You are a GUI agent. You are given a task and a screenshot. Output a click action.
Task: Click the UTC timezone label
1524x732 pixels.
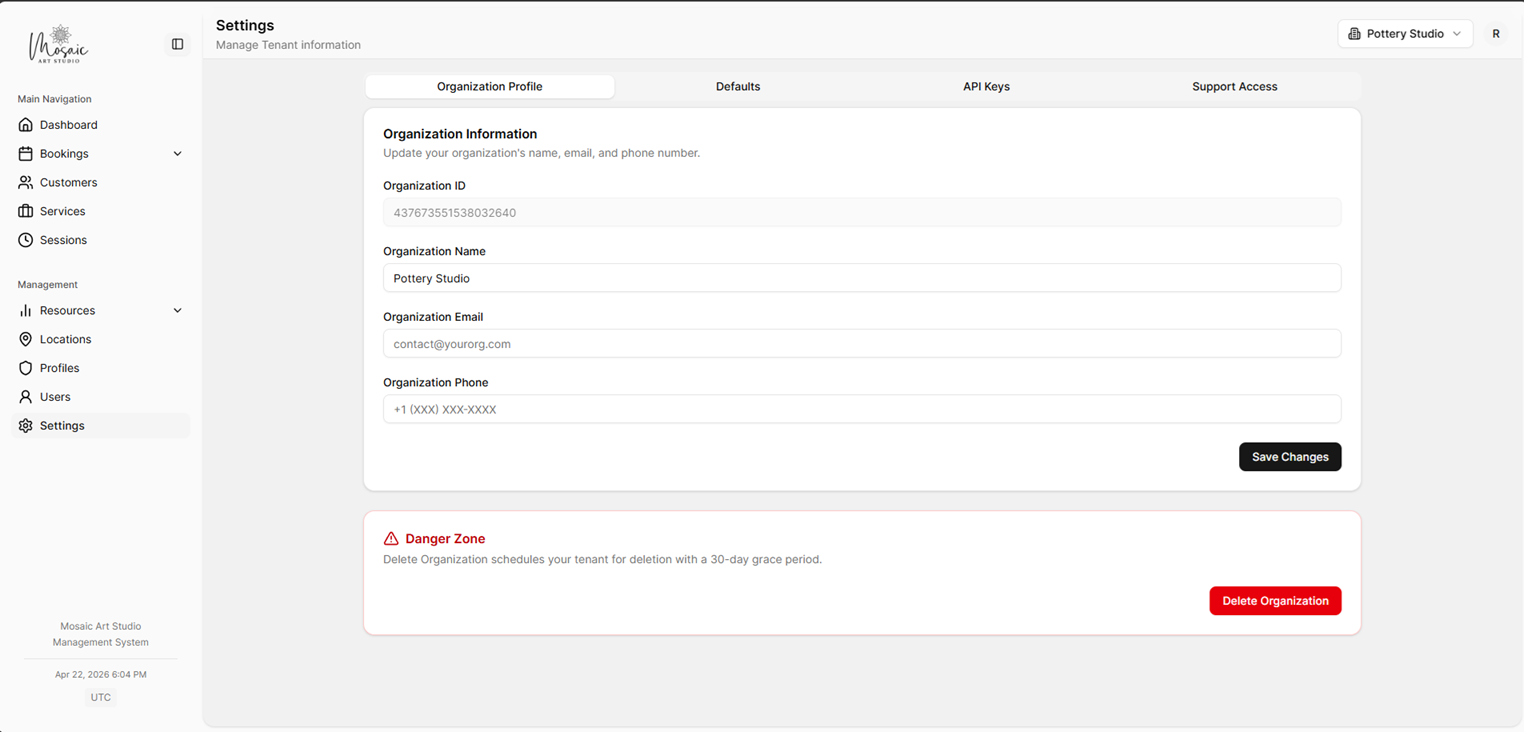pos(100,697)
